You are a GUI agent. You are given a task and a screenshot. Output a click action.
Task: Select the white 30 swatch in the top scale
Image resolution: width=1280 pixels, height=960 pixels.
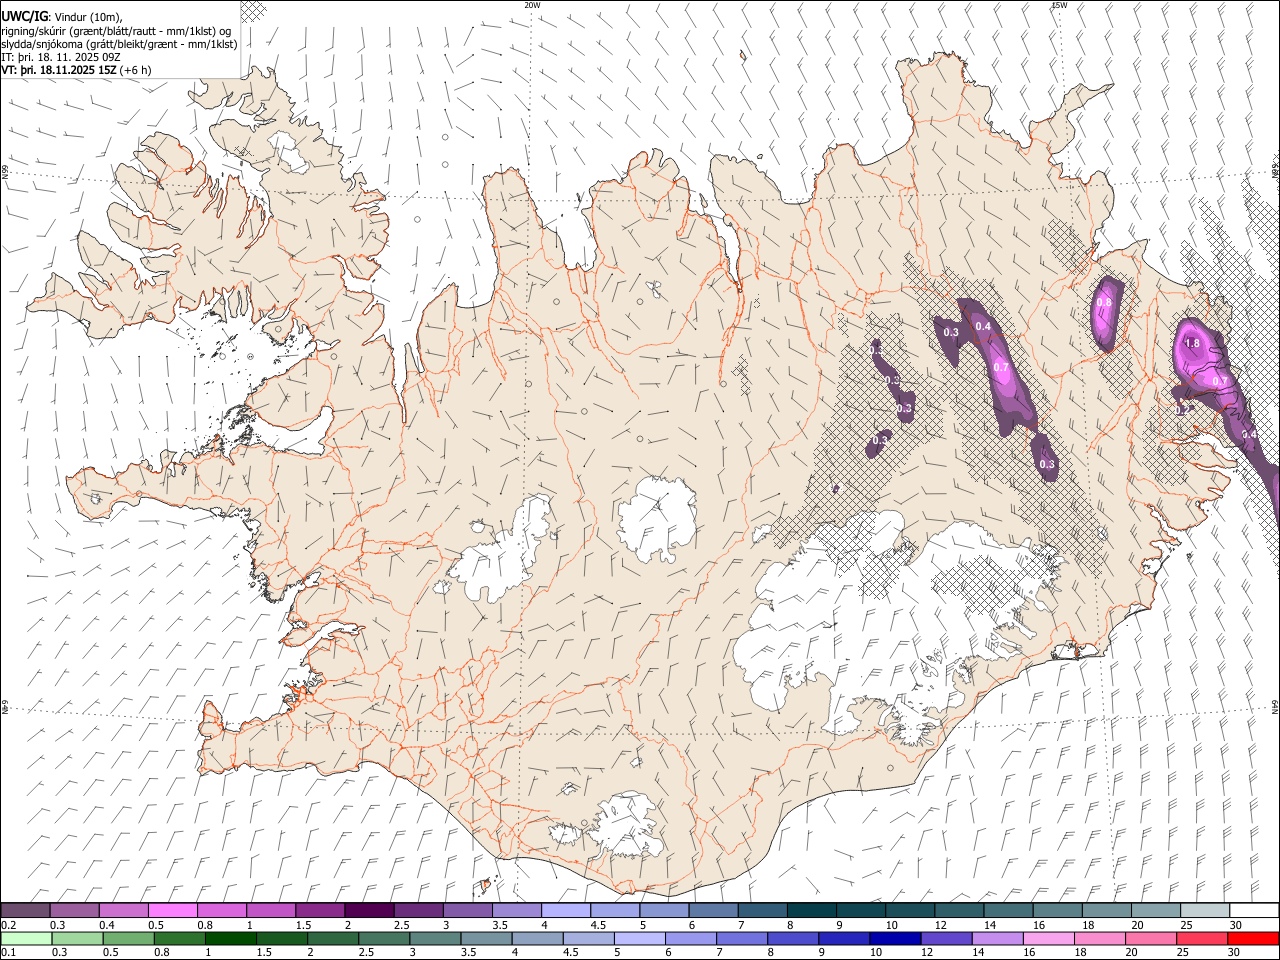(x=1253, y=910)
